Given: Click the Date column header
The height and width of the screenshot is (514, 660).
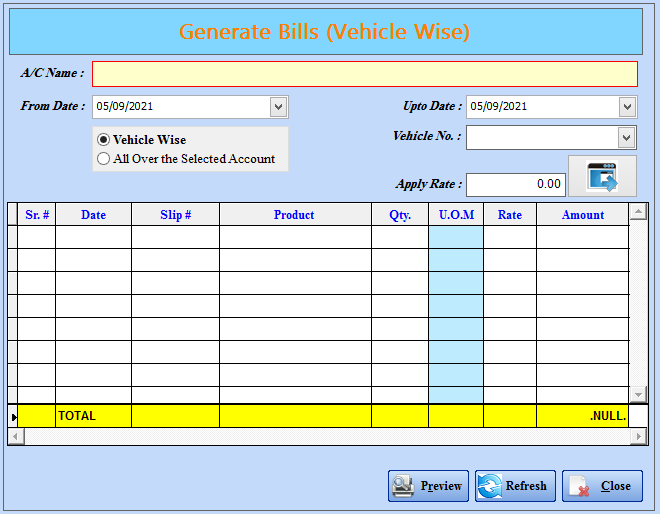Looking at the screenshot, I should click(x=93, y=215).
